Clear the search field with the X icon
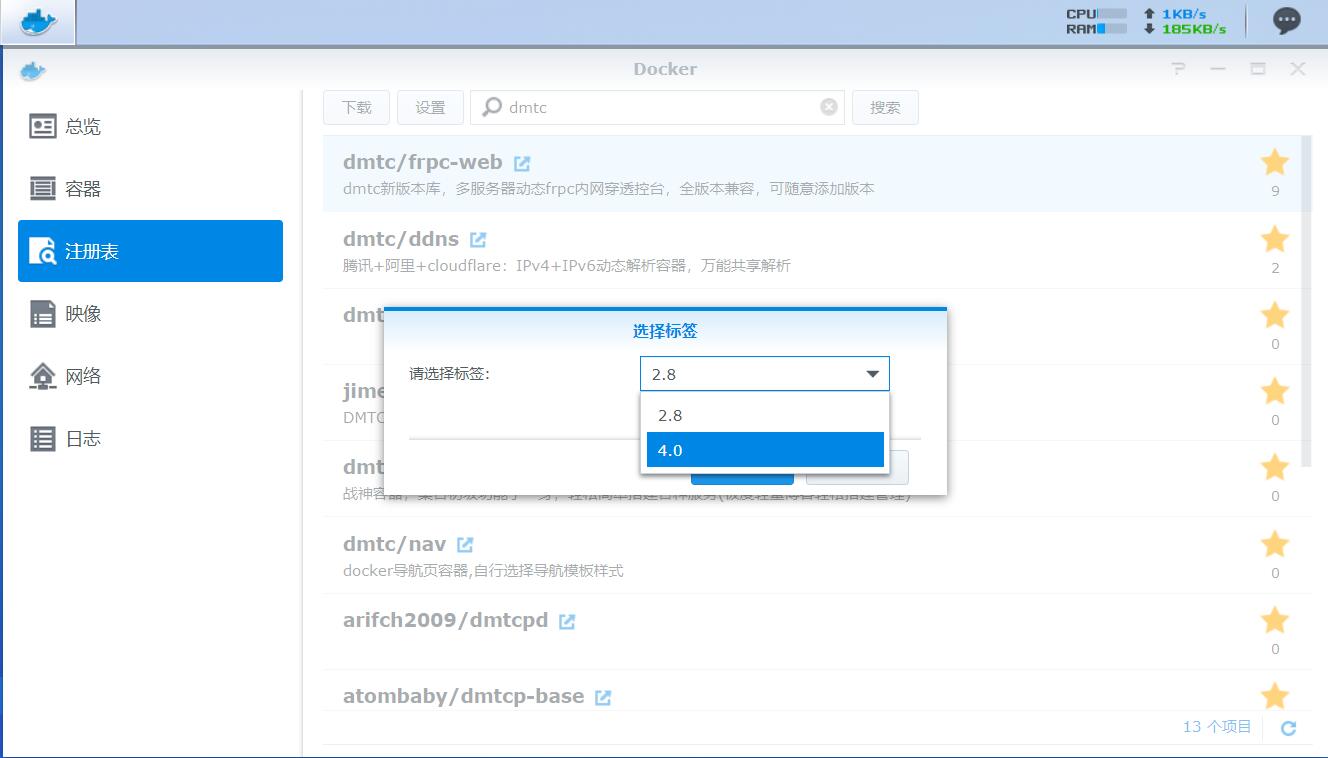The height and width of the screenshot is (758, 1328). [x=829, y=107]
